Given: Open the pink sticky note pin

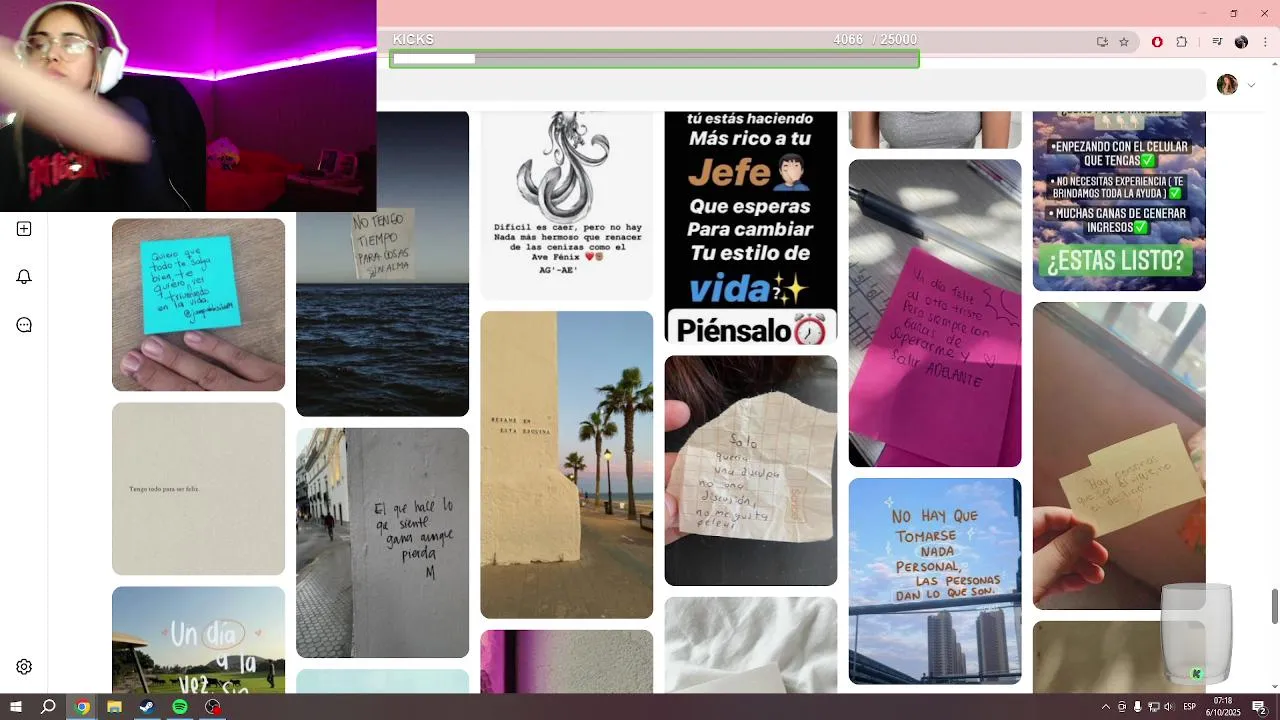Looking at the screenshot, I should click(935, 313).
